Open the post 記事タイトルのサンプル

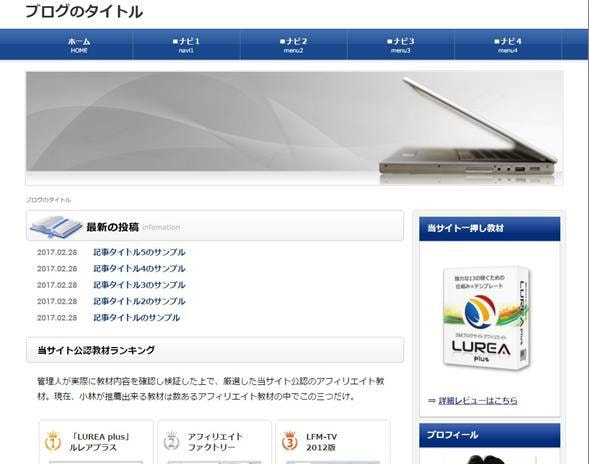[137, 317]
